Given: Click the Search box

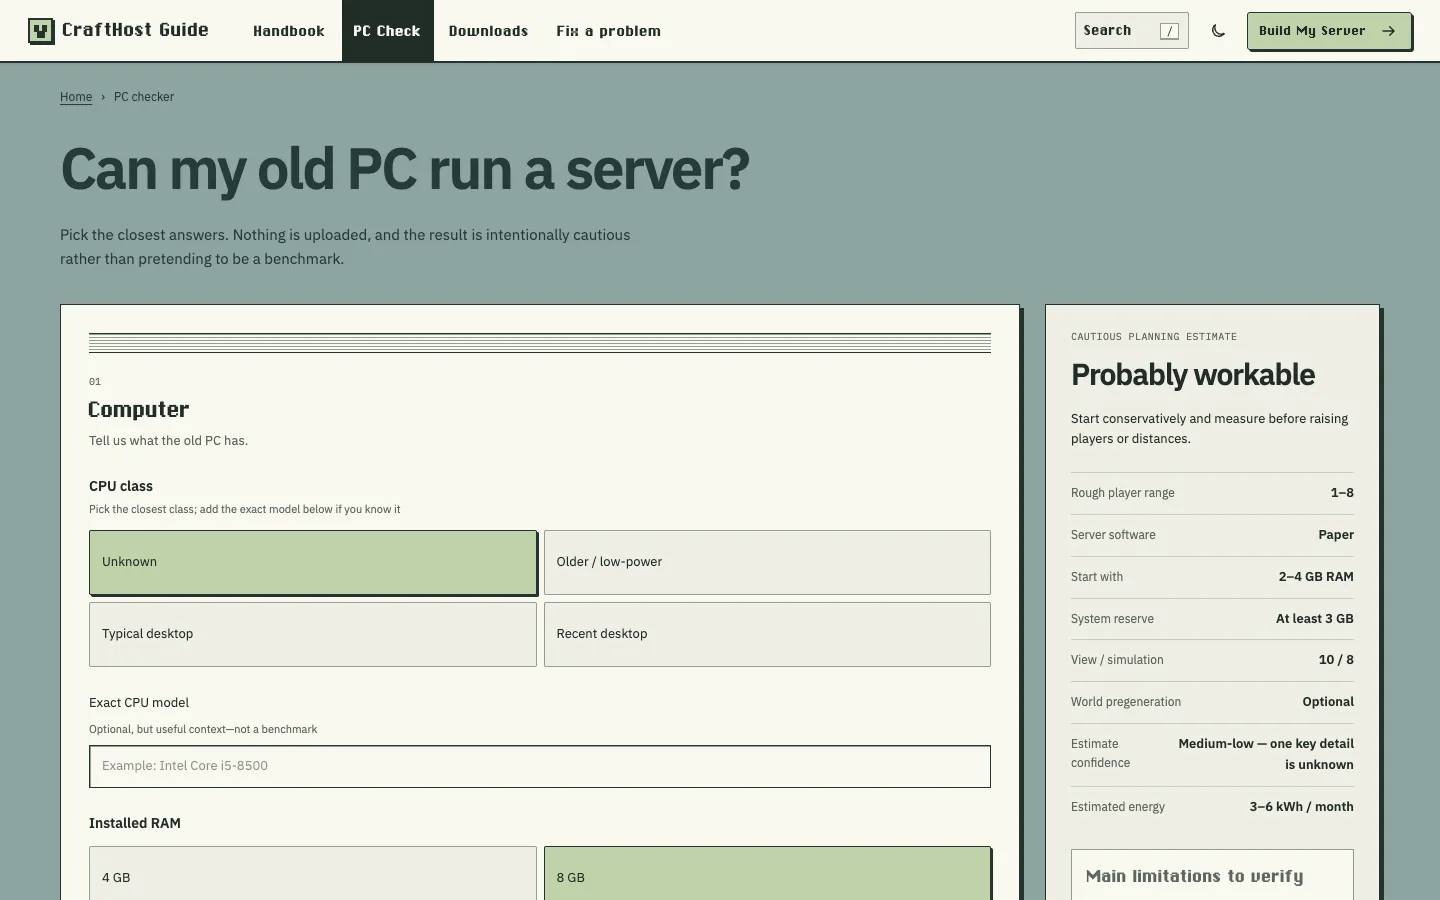Looking at the screenshot, I should pos(1131,31).
